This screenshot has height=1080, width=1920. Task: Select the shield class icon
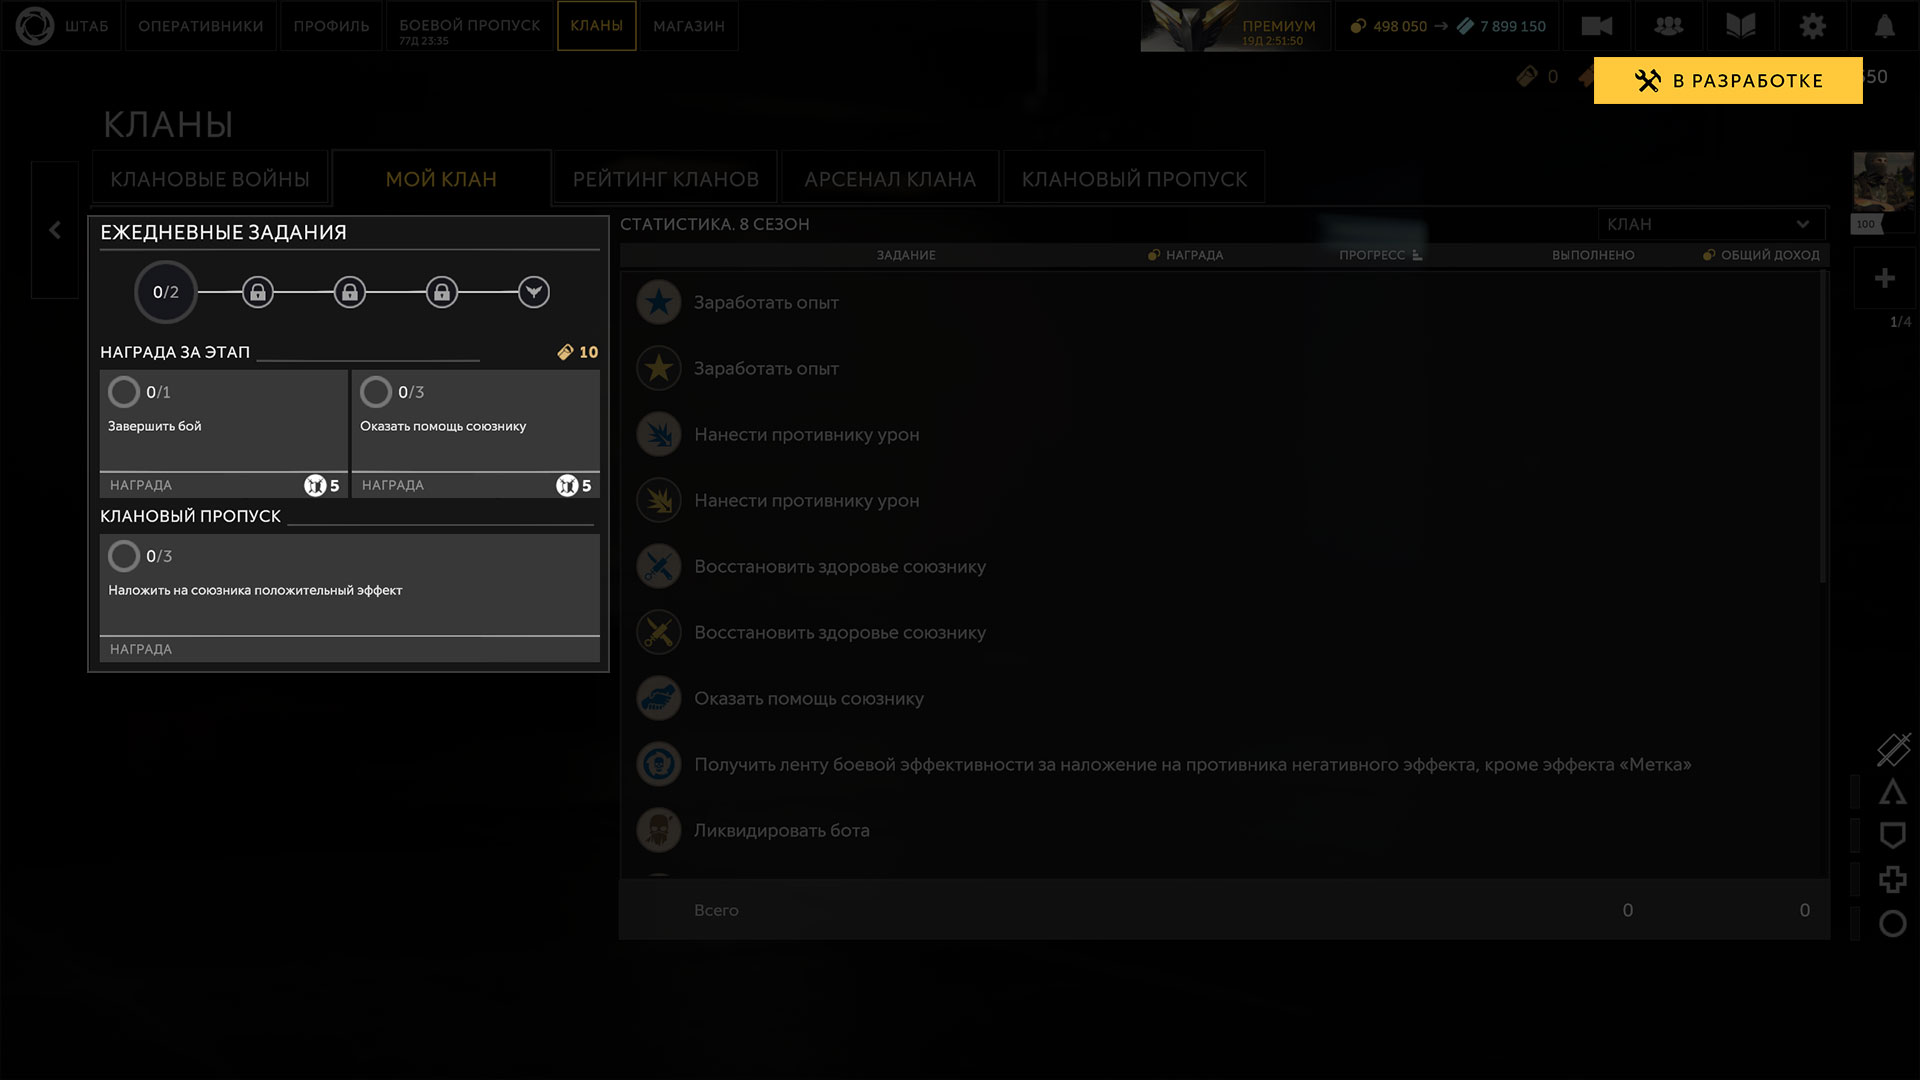coord(1892,835)
